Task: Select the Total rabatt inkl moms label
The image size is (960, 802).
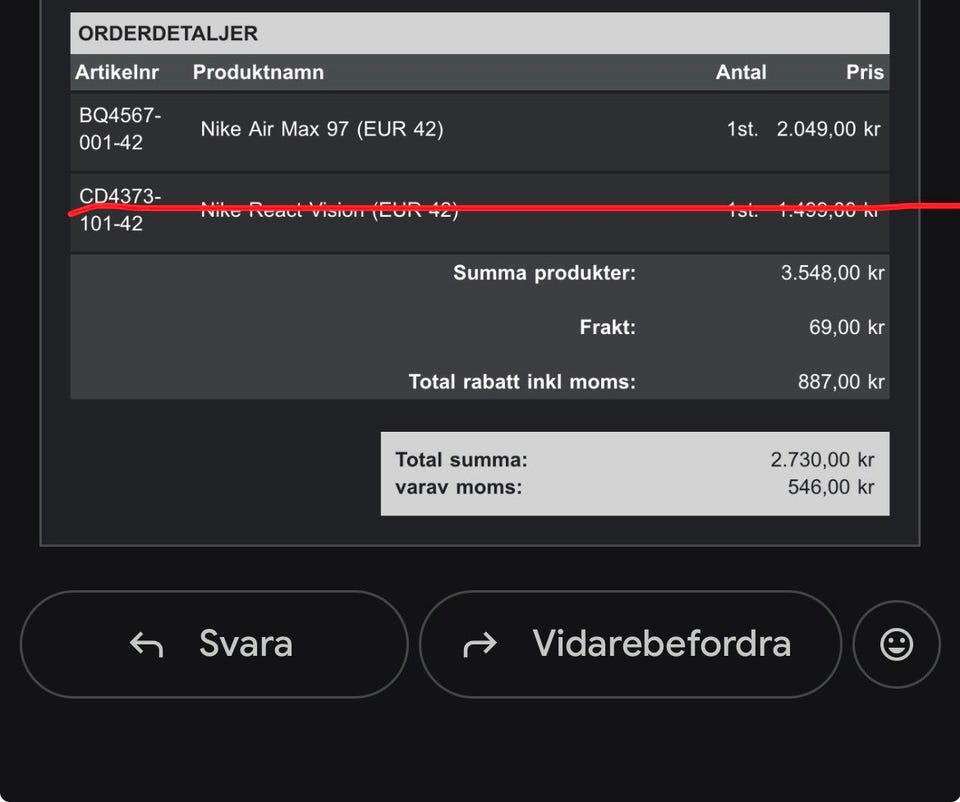Action: click(x=522, y=381)
